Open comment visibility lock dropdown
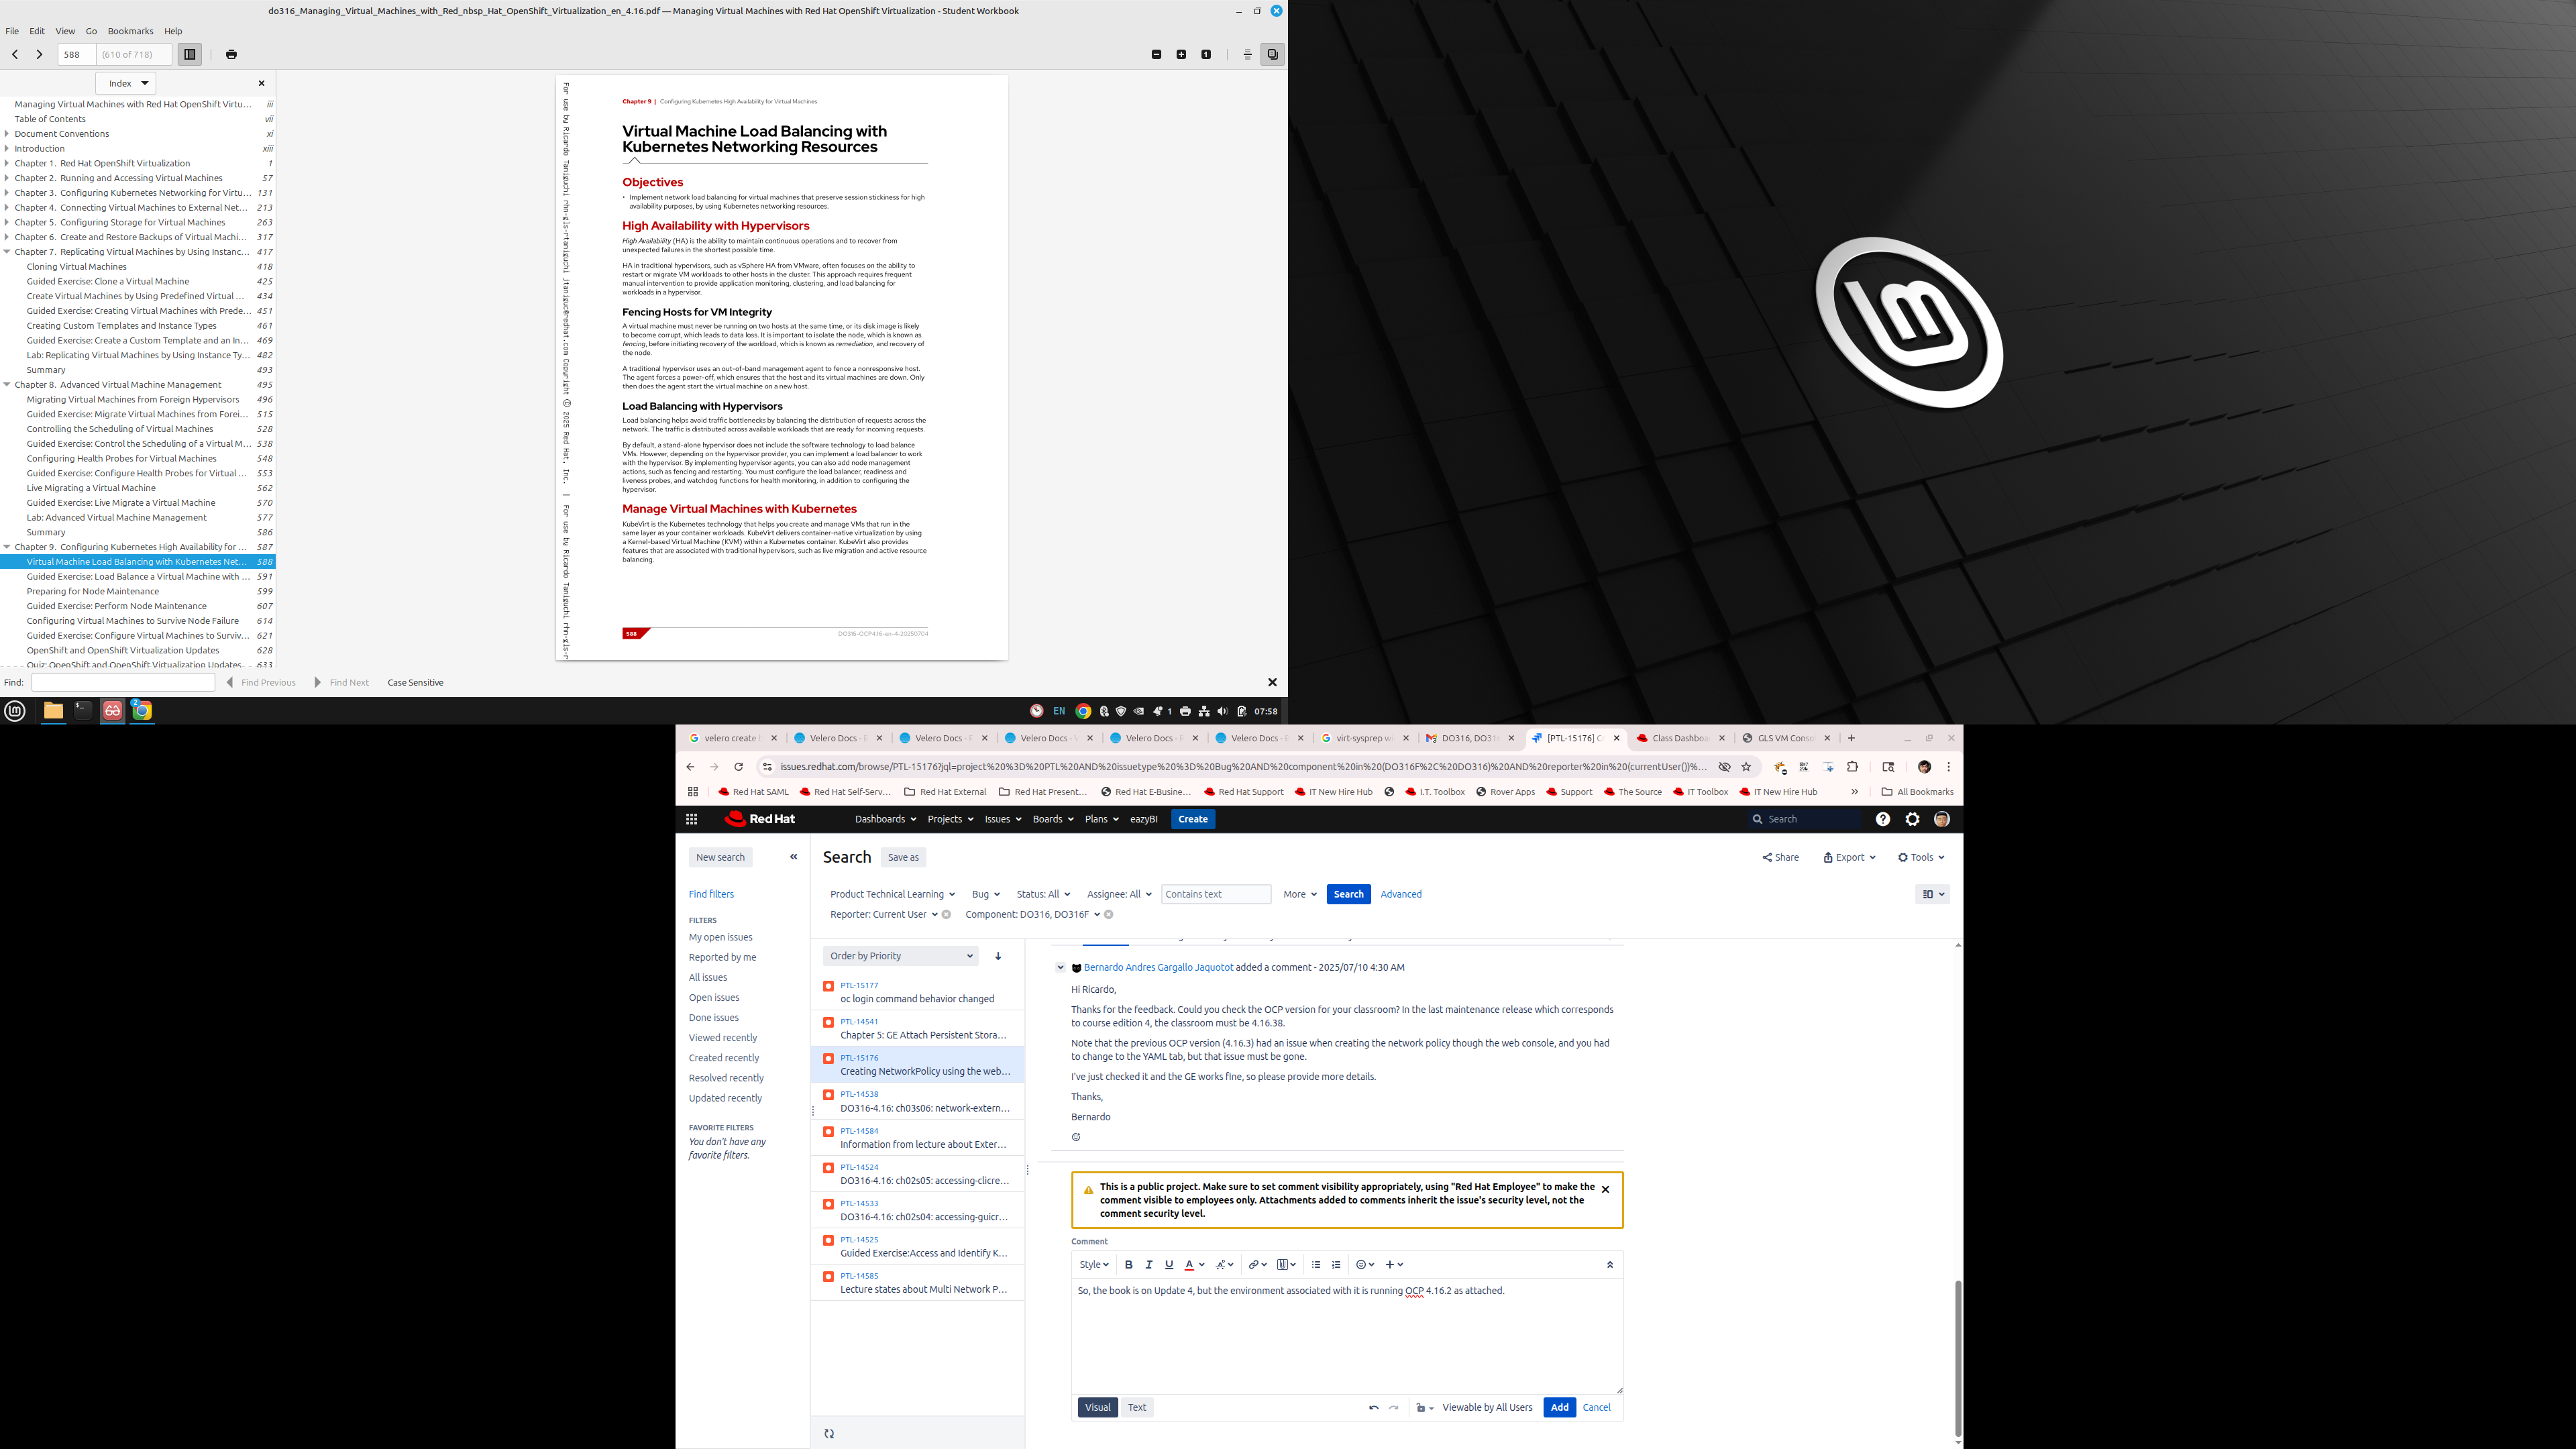Screen dimensions: 2576x1449 (1424, 1408)
